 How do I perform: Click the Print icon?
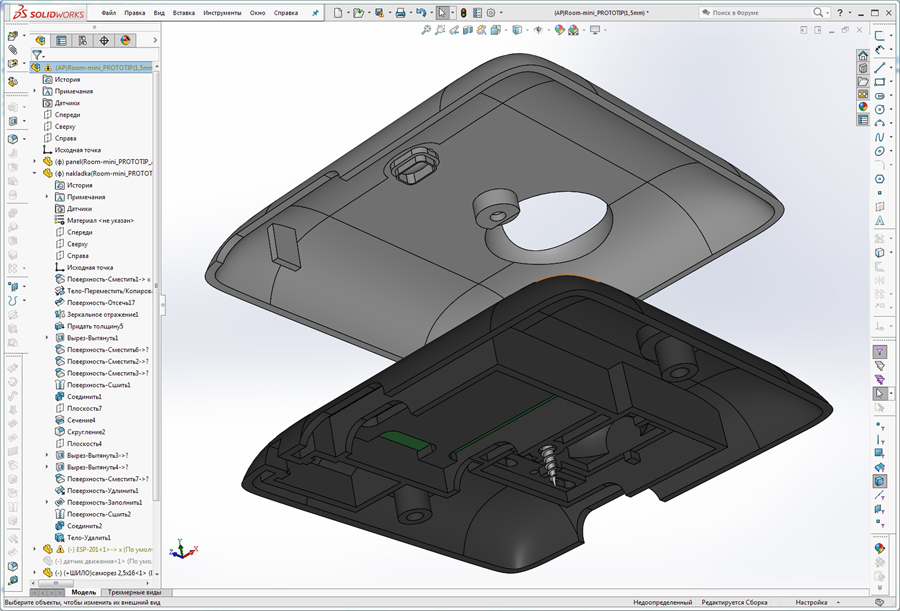click(x=400, y=12)
